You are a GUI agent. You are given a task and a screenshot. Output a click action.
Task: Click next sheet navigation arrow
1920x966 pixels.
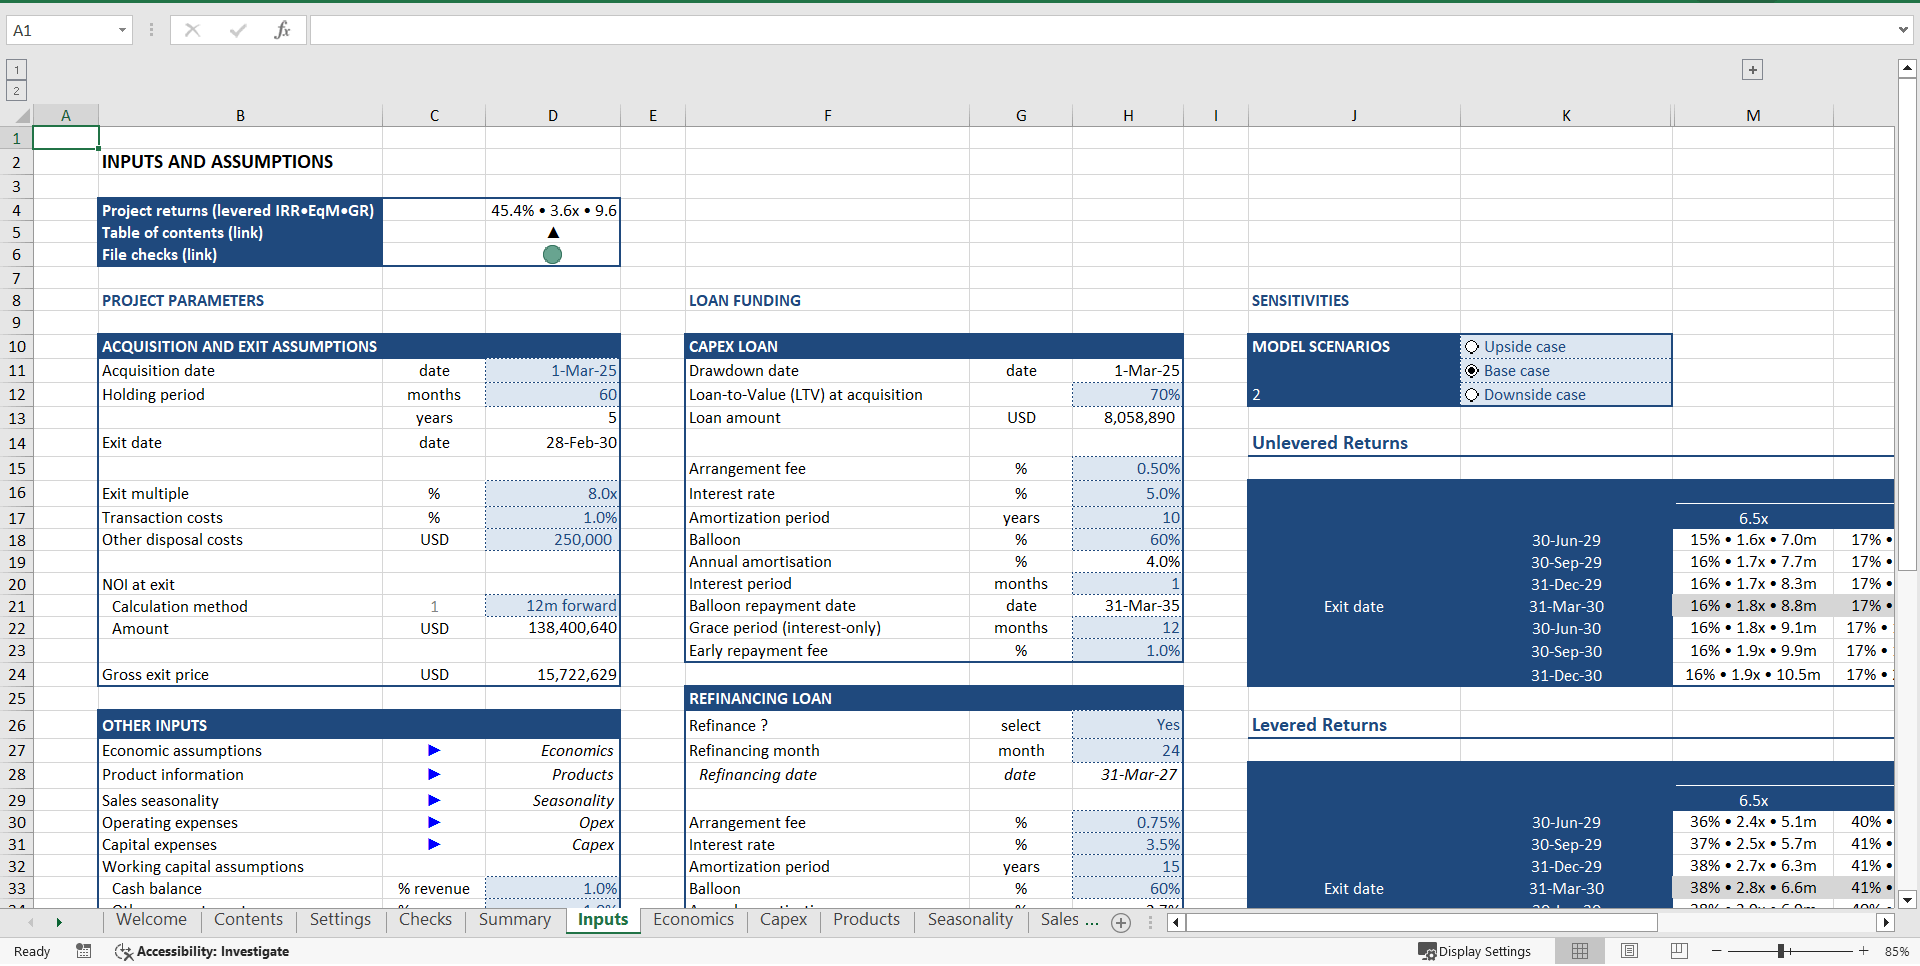tap(59, 922)
